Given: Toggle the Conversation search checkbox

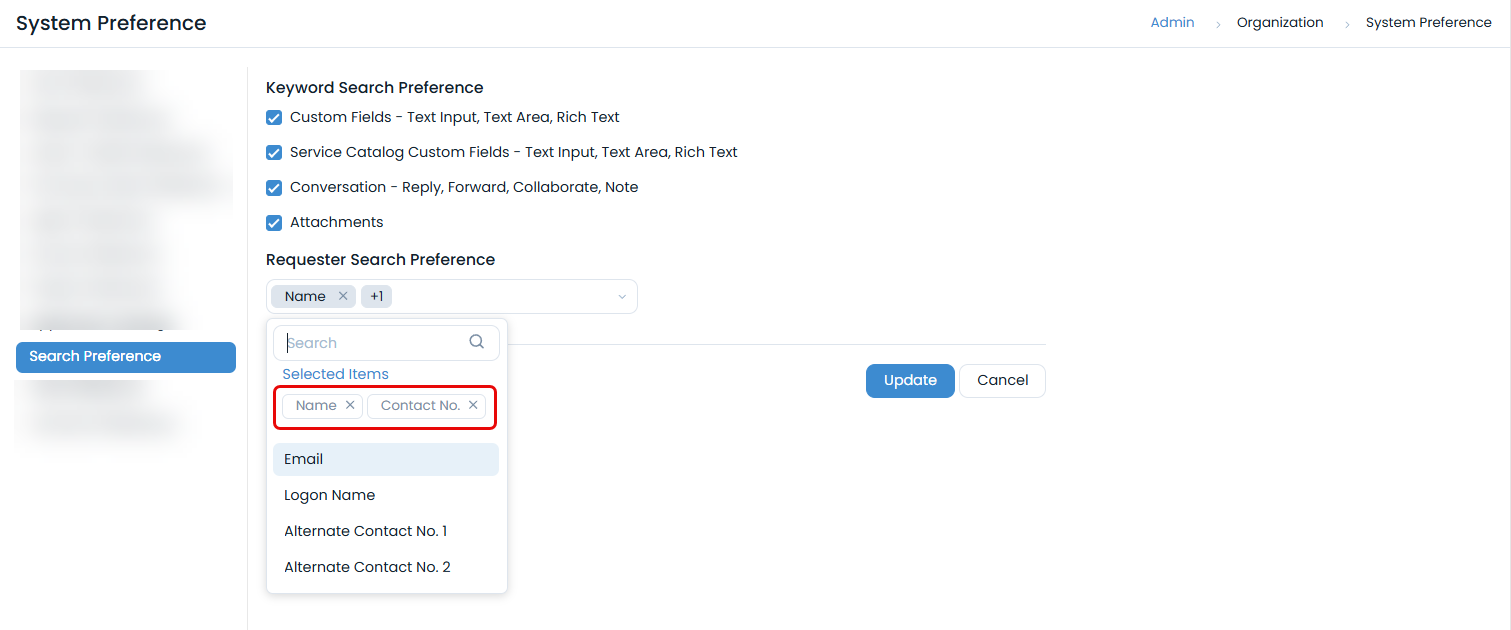Looking at the screenshot, I should pos(274,187).
